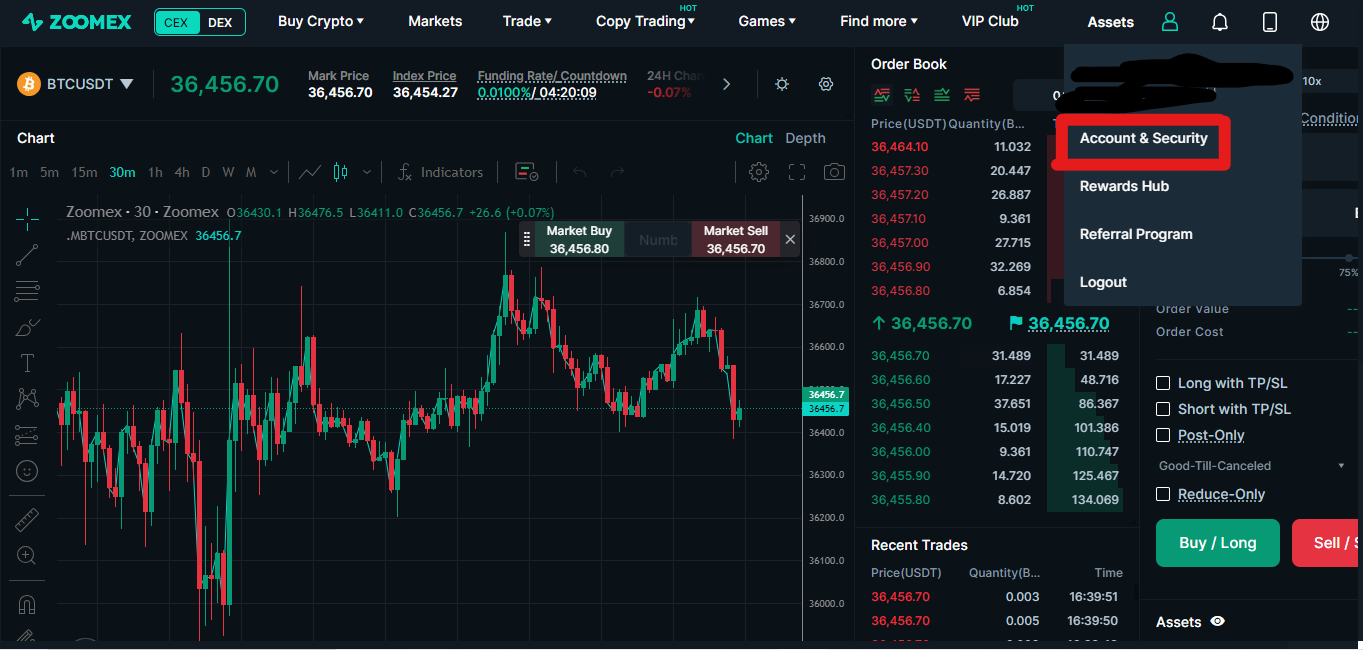Viewport: 1363px width, 650px height.
Task: Open the Markets page
Action: [x=435, y=21]
